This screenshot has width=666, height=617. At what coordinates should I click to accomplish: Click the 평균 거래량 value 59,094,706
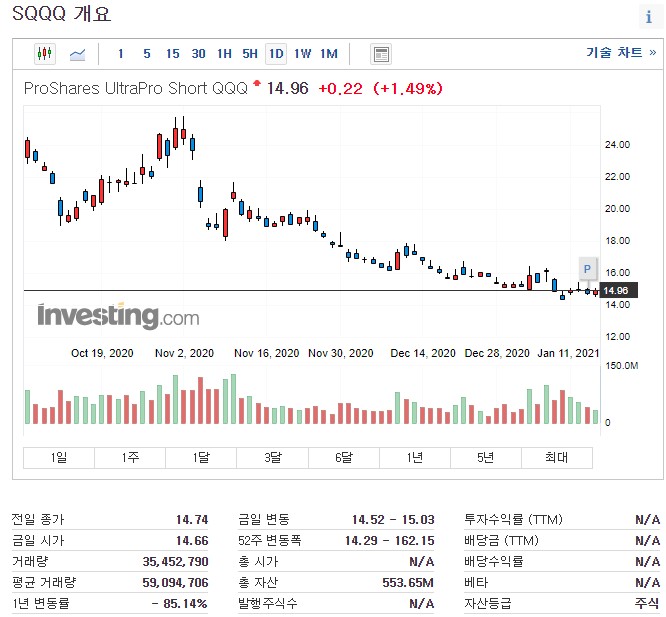(x=175, y=582)
